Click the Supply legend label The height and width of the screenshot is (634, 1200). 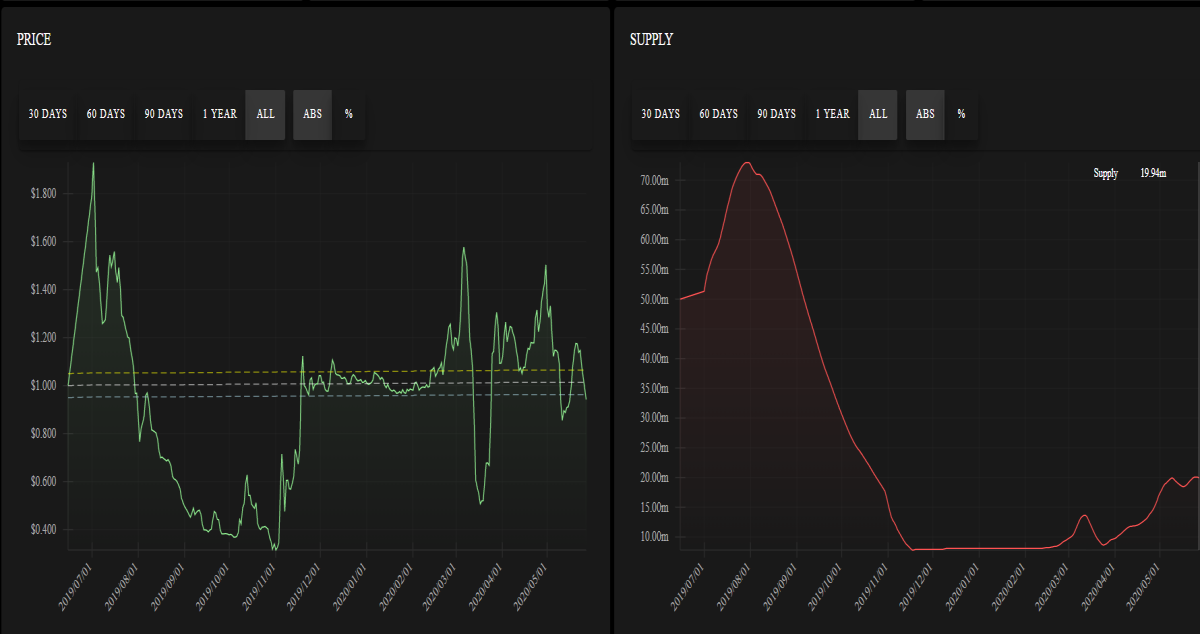click(x=1106, y=174)
